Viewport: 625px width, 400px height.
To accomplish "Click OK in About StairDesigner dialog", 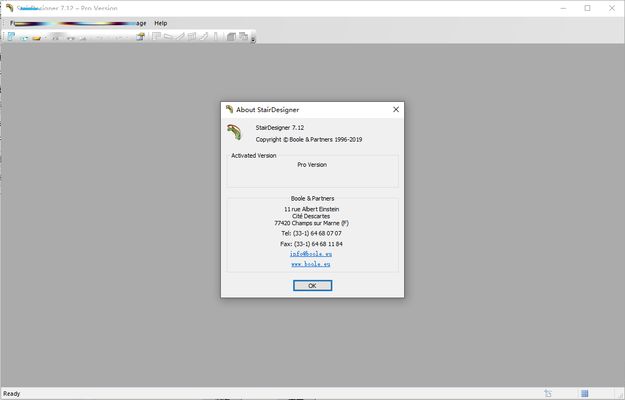I will [x=312, y=285].
